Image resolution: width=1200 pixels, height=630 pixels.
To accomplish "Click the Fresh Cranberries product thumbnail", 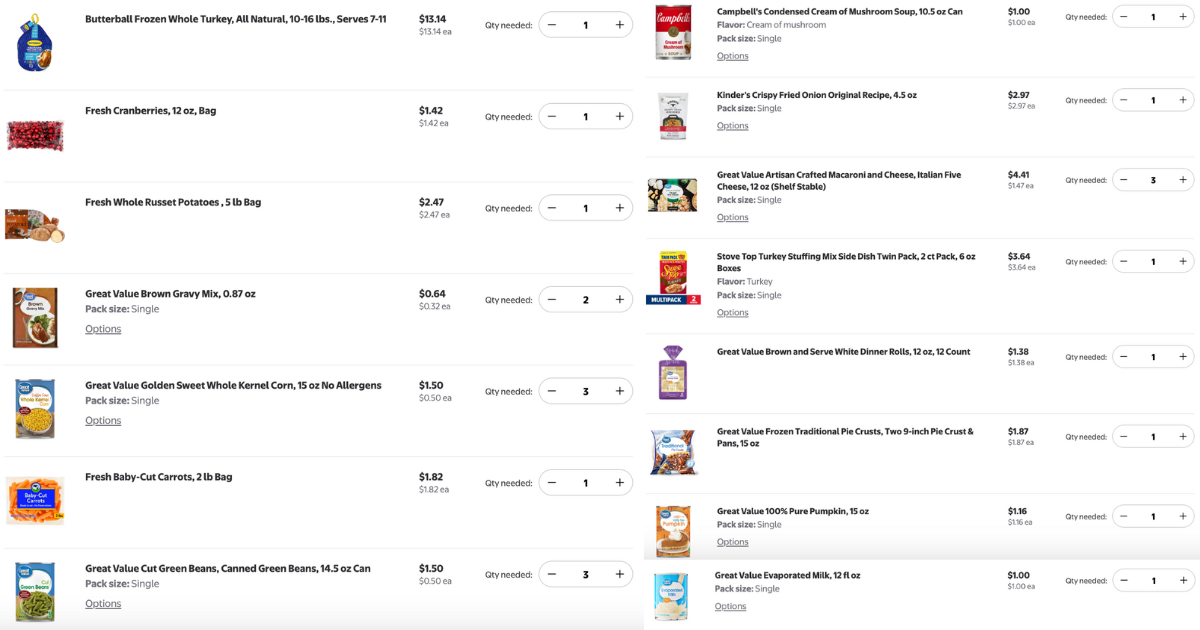I will 35,134.
